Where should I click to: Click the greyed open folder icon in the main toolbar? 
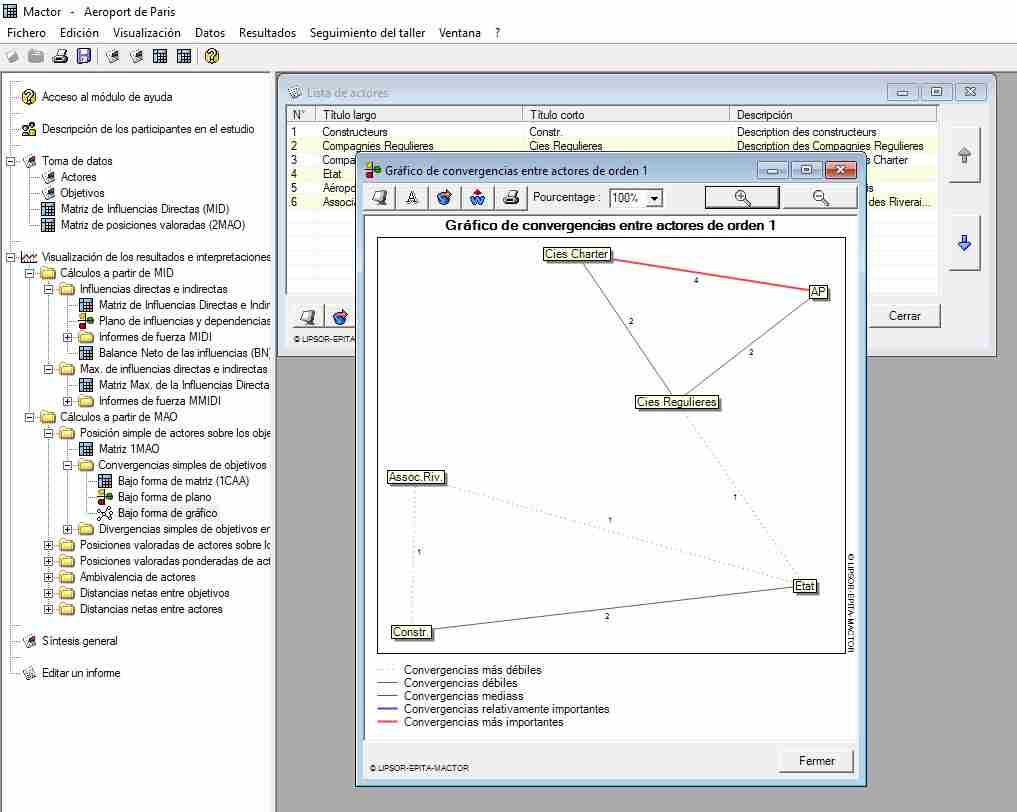coord(36,56)
